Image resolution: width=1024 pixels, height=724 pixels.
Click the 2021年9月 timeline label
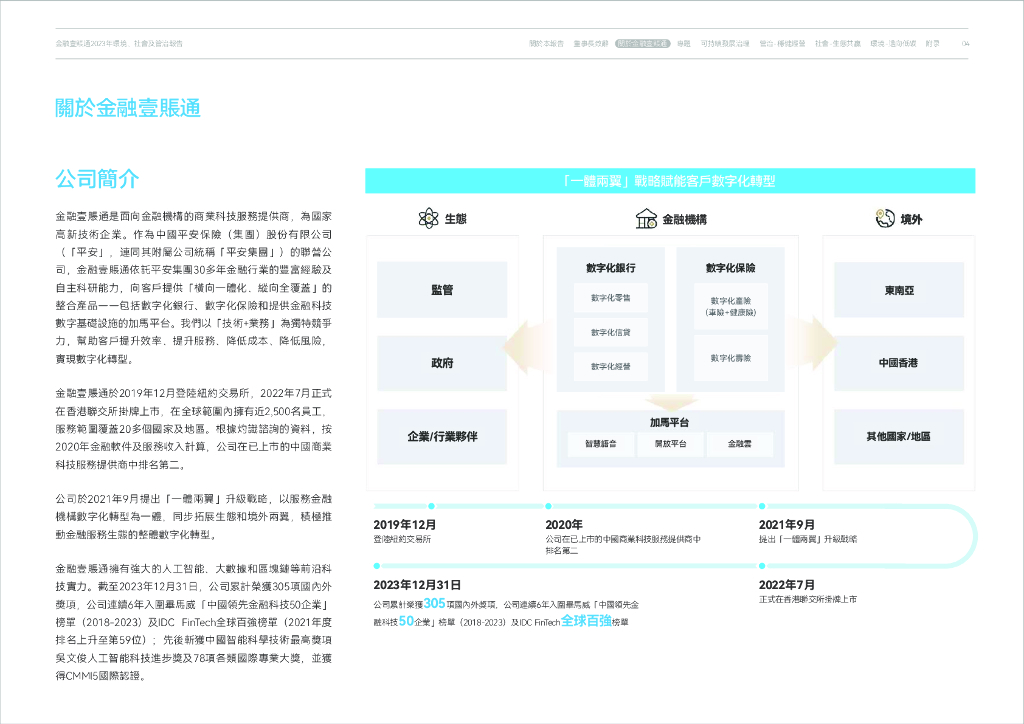pyautogui.click(x=787, y=525)
